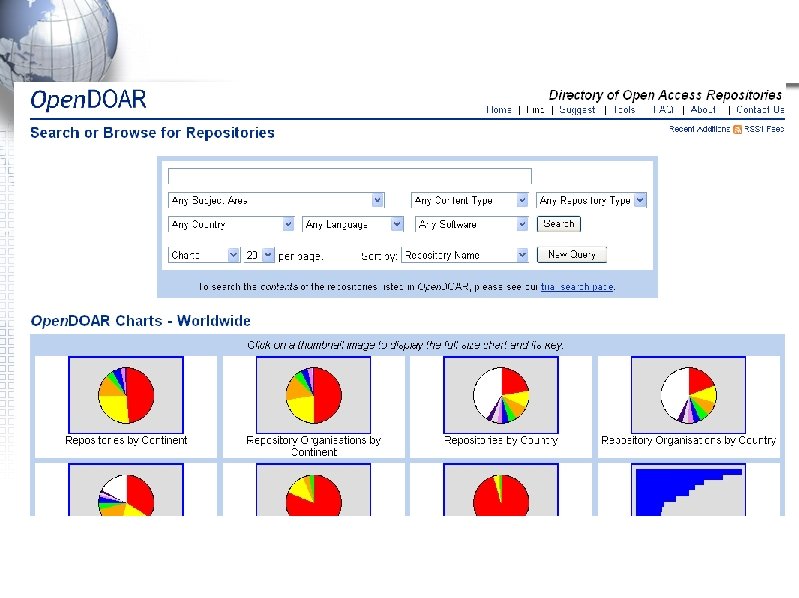Focus the repository search text field
Viewport: 799px width, 598px height.
click(350, 176)
